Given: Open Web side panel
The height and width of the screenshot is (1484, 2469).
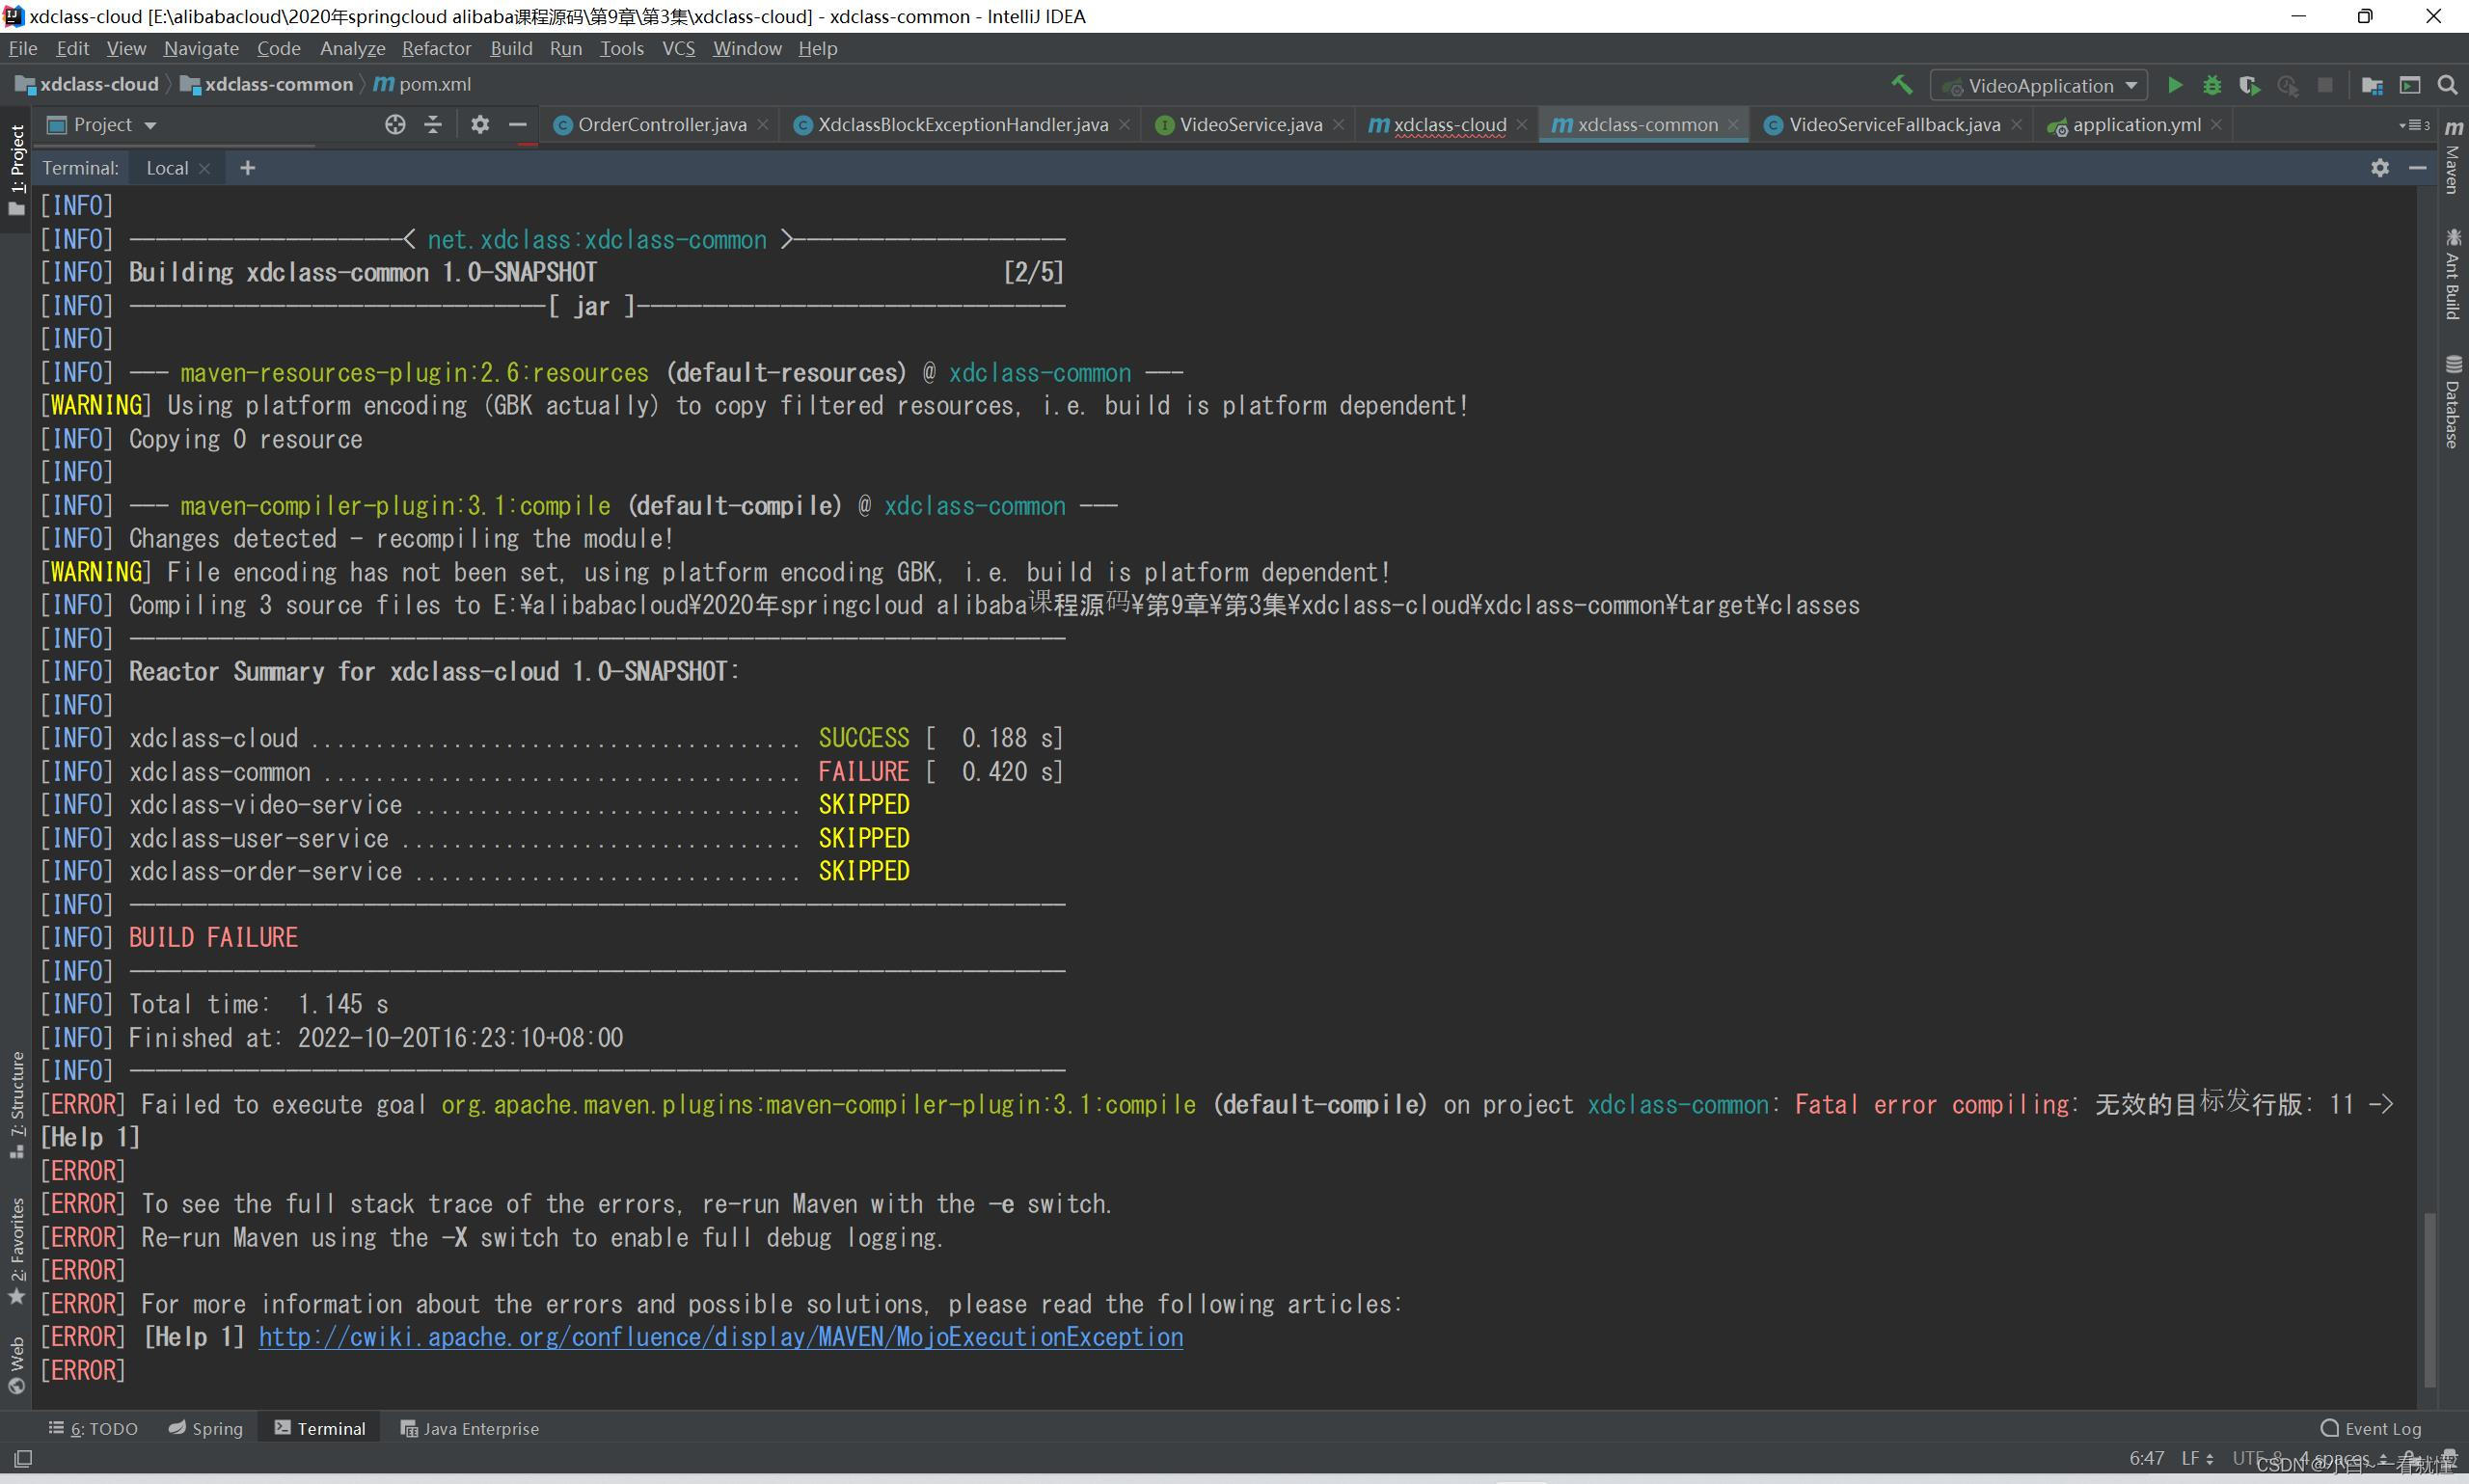Looking at the screenshot, I should point(16,1365).
